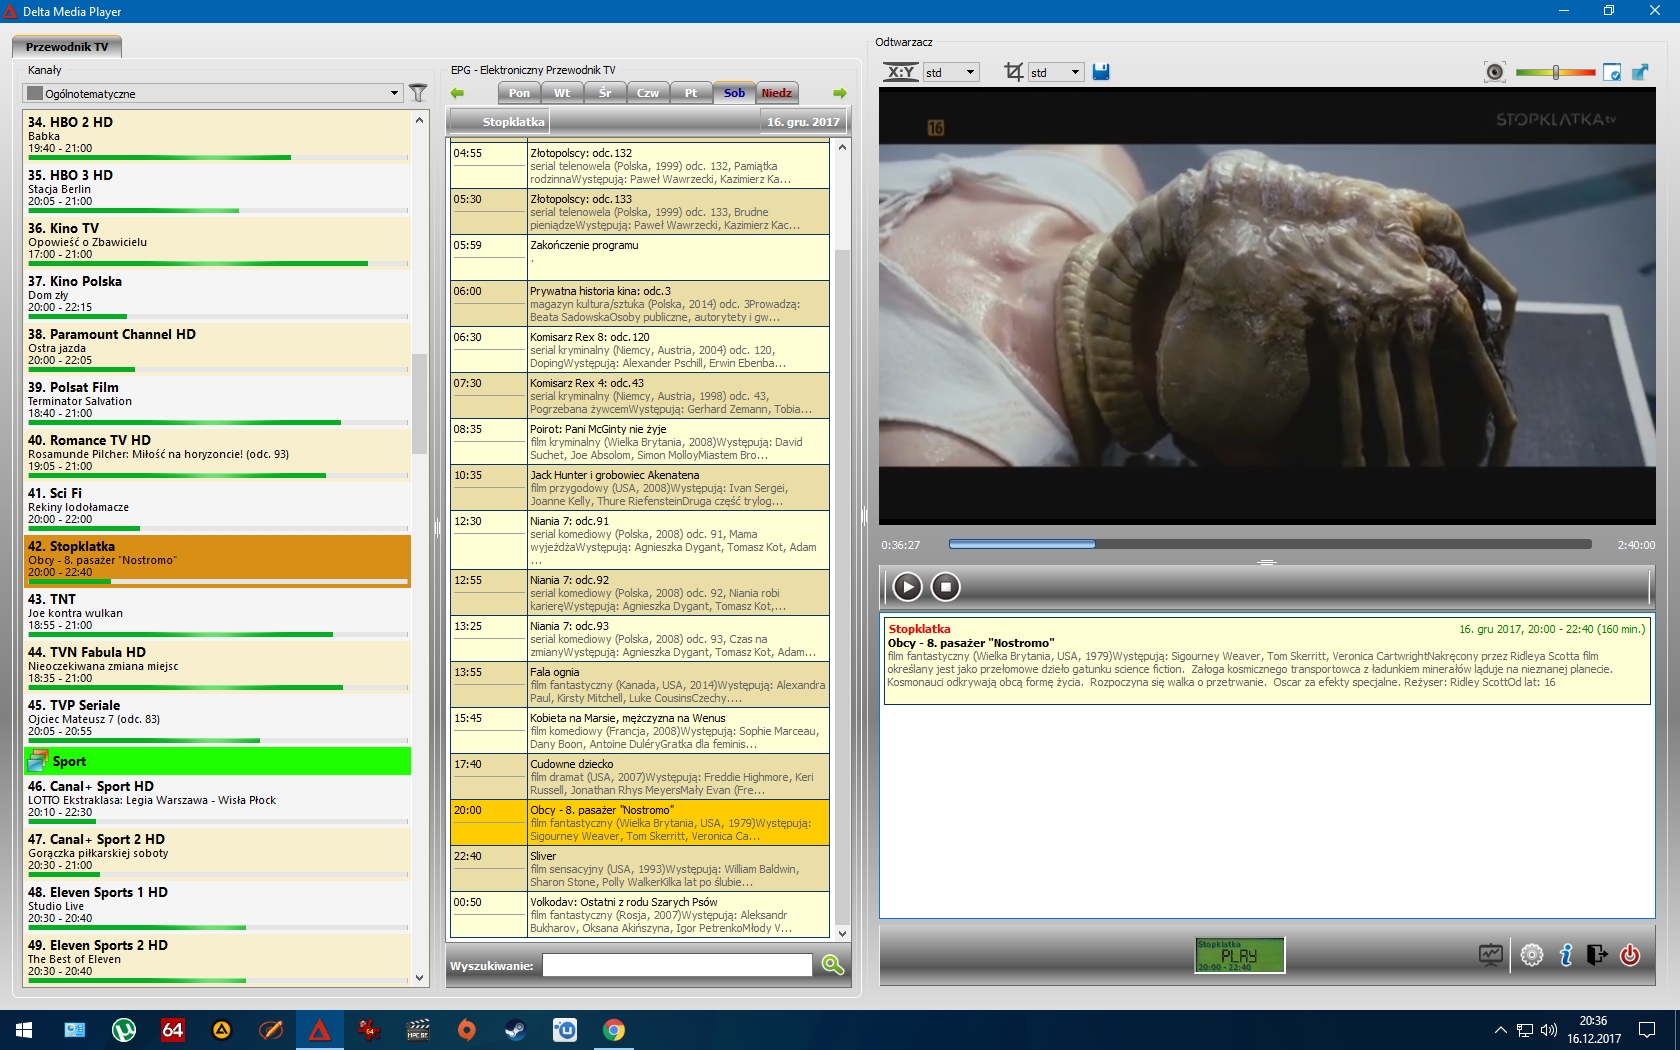
Task: Select the Przewodnik TV tab
Action: click(67, 47)
